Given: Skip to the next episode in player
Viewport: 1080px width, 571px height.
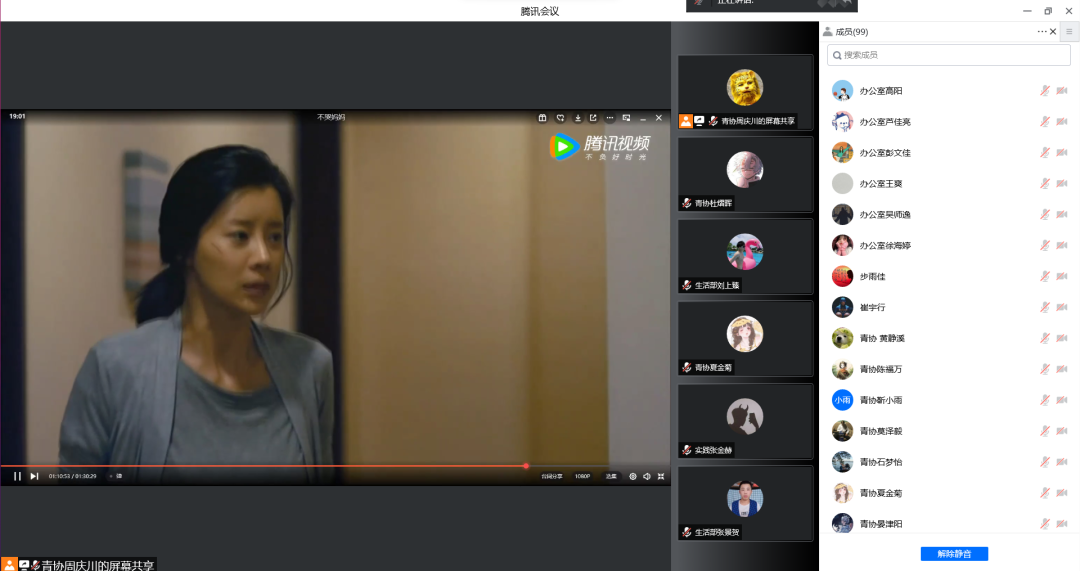Looking at the screenshot, I should coord(34,476).
